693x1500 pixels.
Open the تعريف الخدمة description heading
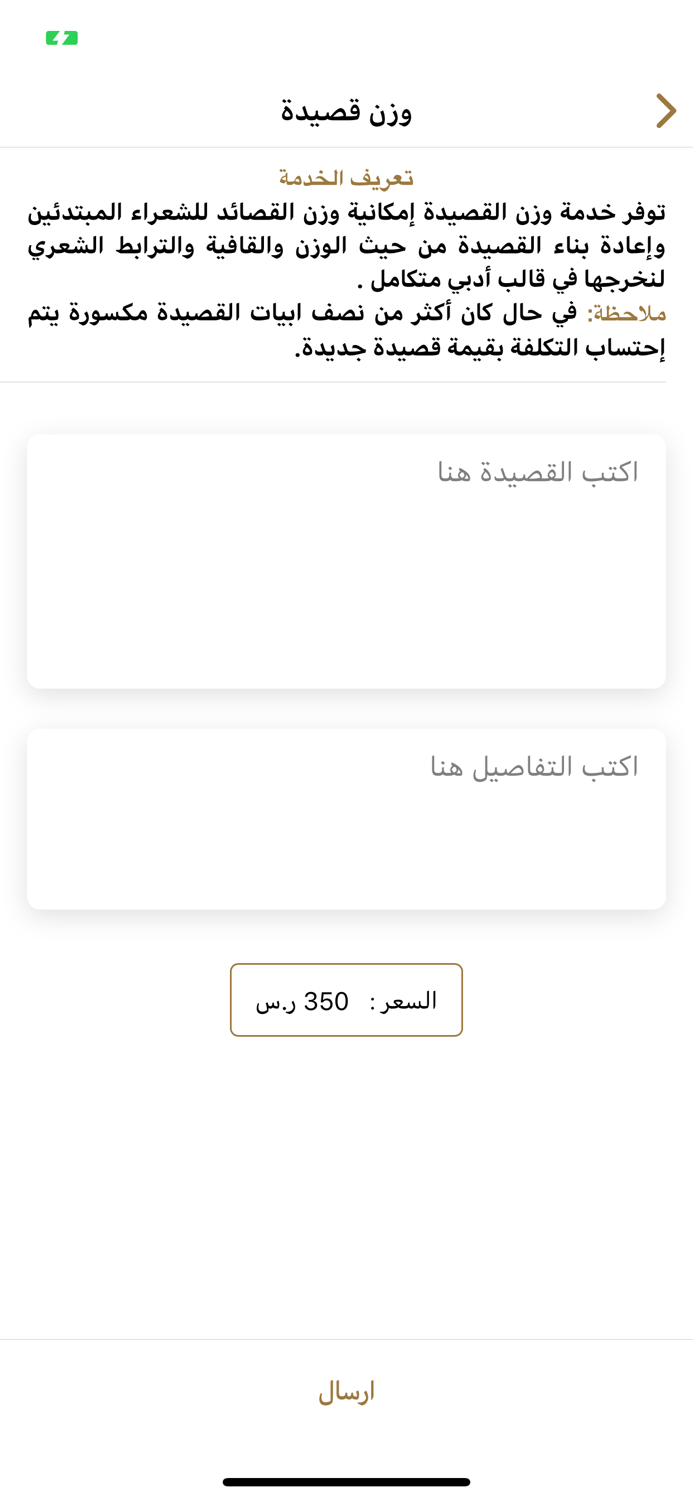(x=346, y=176)
